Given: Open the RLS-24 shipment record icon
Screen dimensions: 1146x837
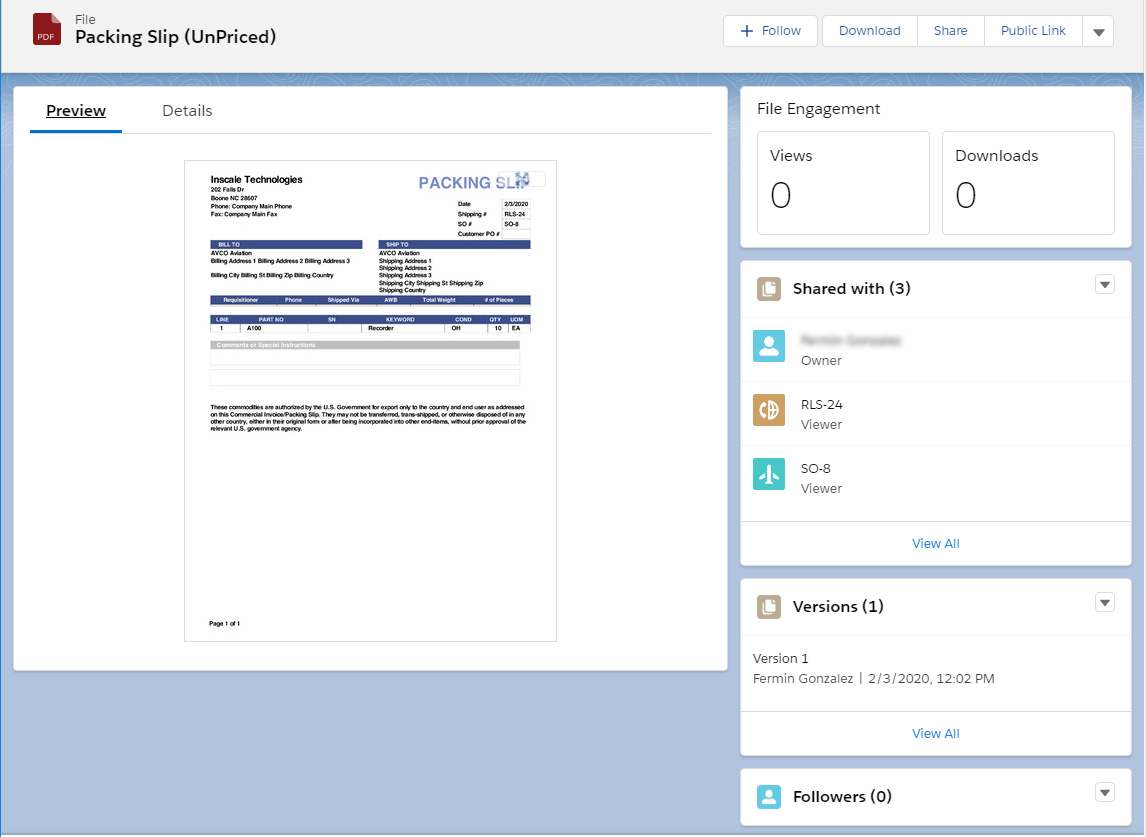Looking at the screenshot, I should tap(769, 410).
